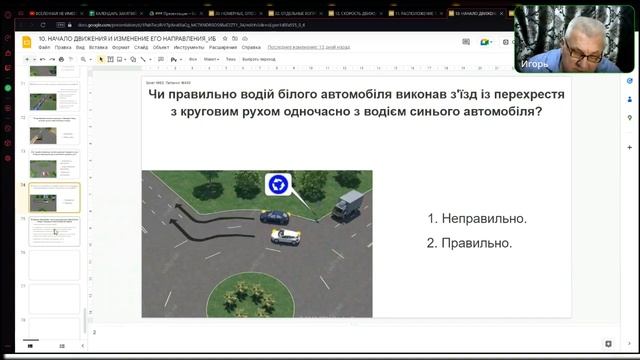Open the Вставка menu
This screenshot has width=640, height=360.
pyautogui.click(x=98, y=47)
